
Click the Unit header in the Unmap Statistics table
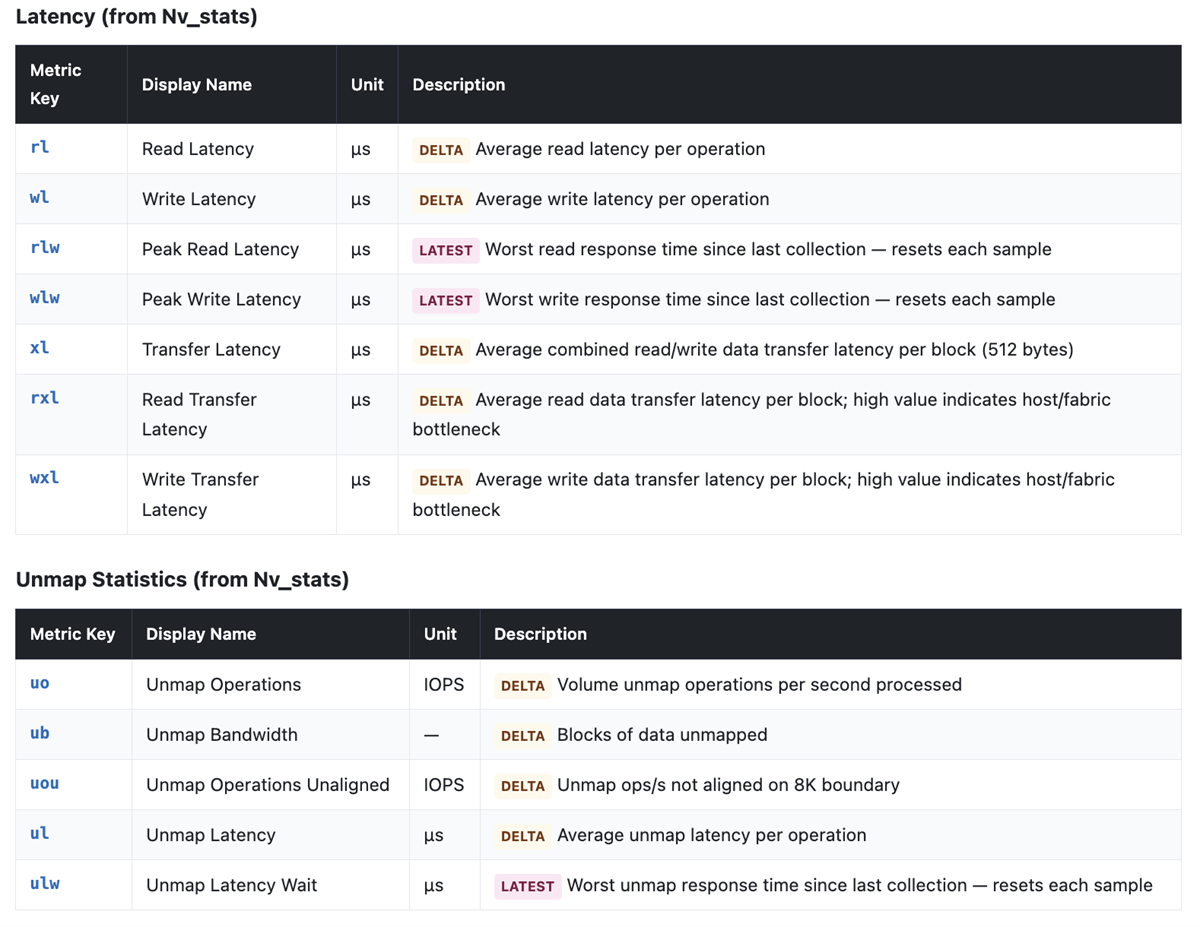[440, 634]
